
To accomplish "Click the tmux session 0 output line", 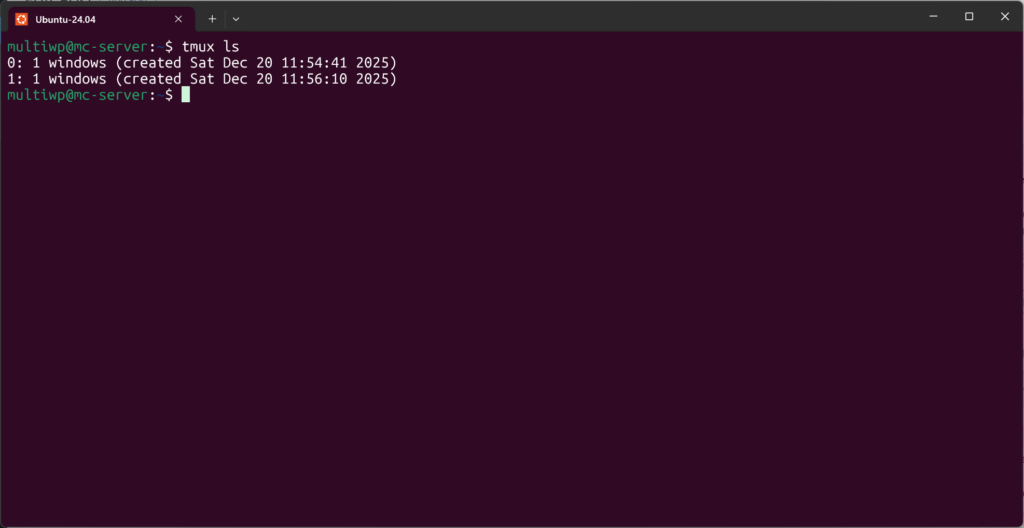I will point(202,63).
